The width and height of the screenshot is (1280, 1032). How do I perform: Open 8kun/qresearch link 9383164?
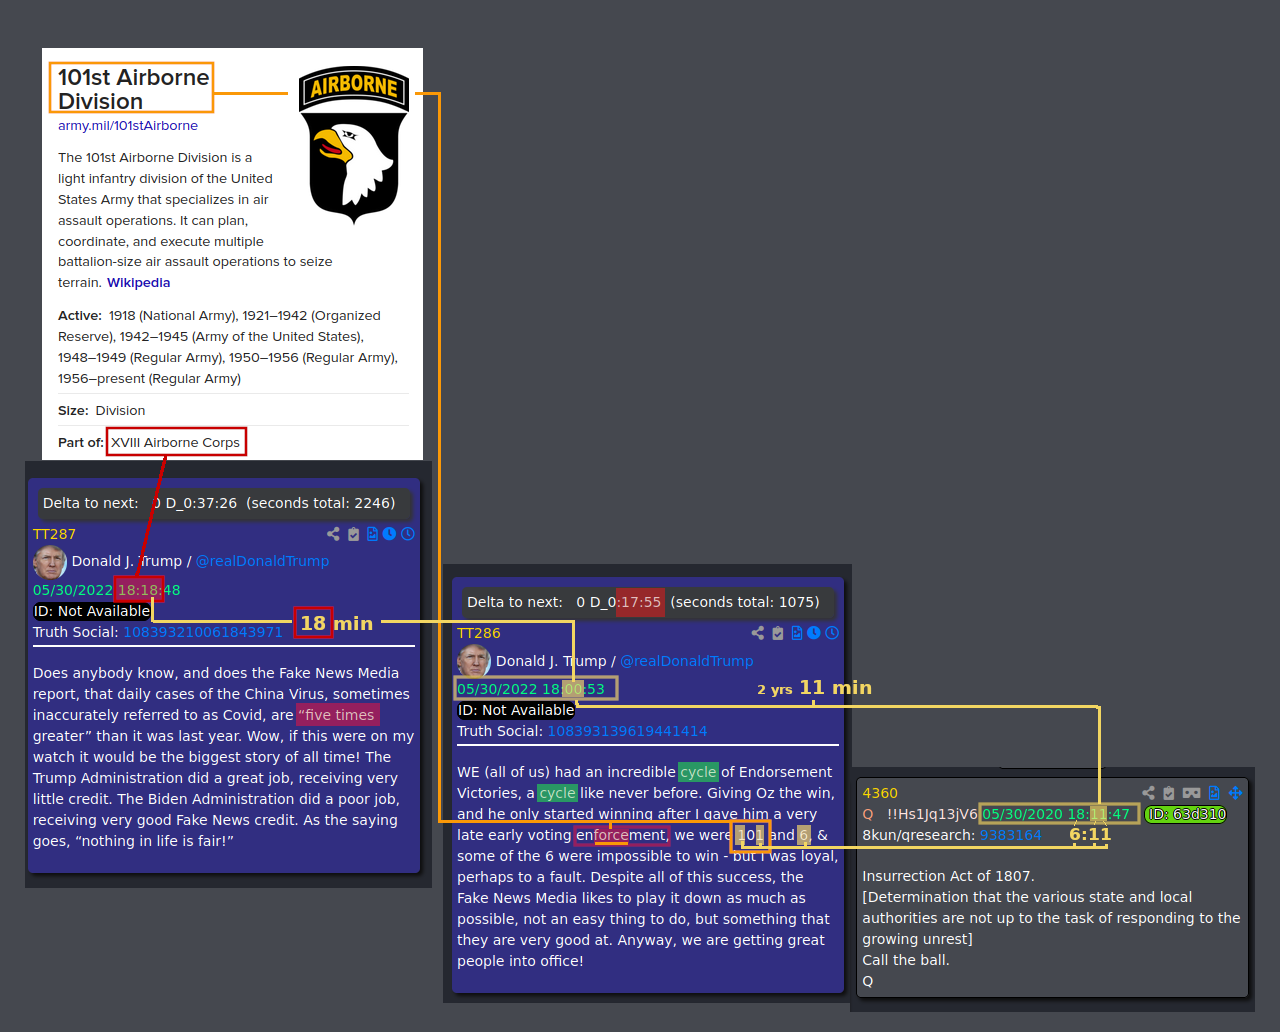[x=1010, y=835]
